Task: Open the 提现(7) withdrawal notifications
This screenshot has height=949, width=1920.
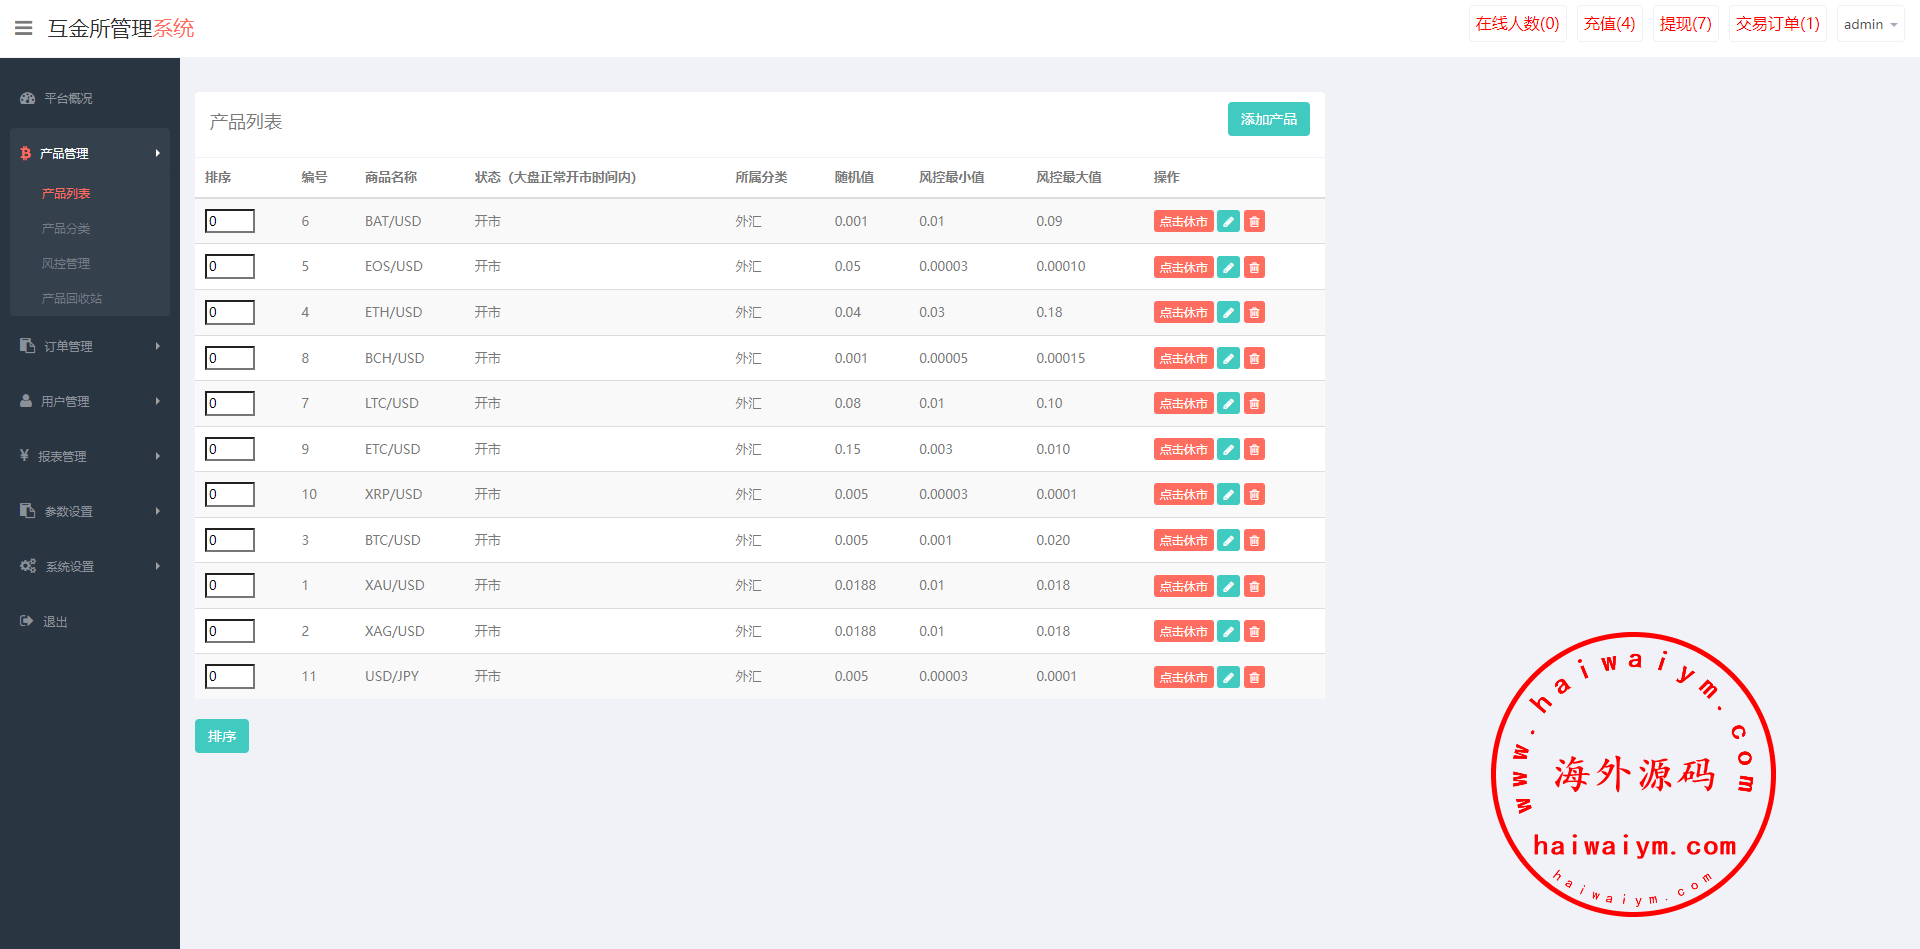Action: [1685, 24]
